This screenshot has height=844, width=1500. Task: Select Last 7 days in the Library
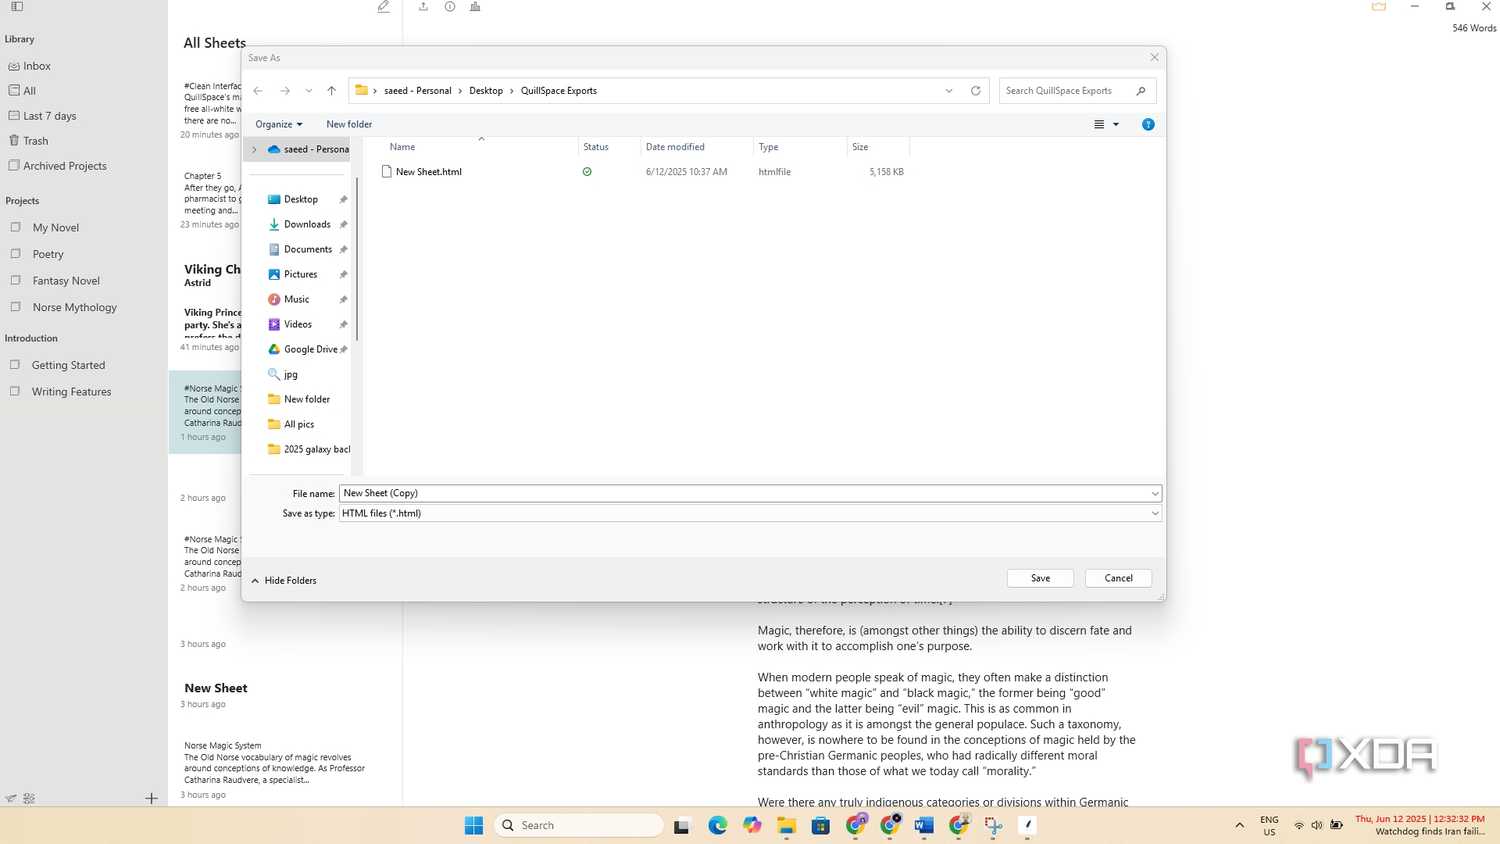42,116
